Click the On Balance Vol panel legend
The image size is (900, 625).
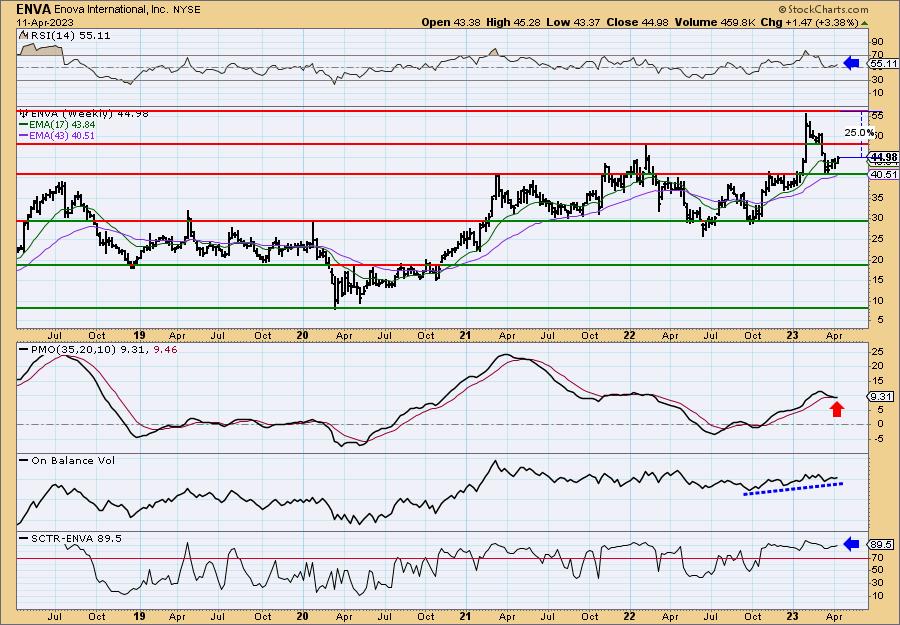coord(68,460)
